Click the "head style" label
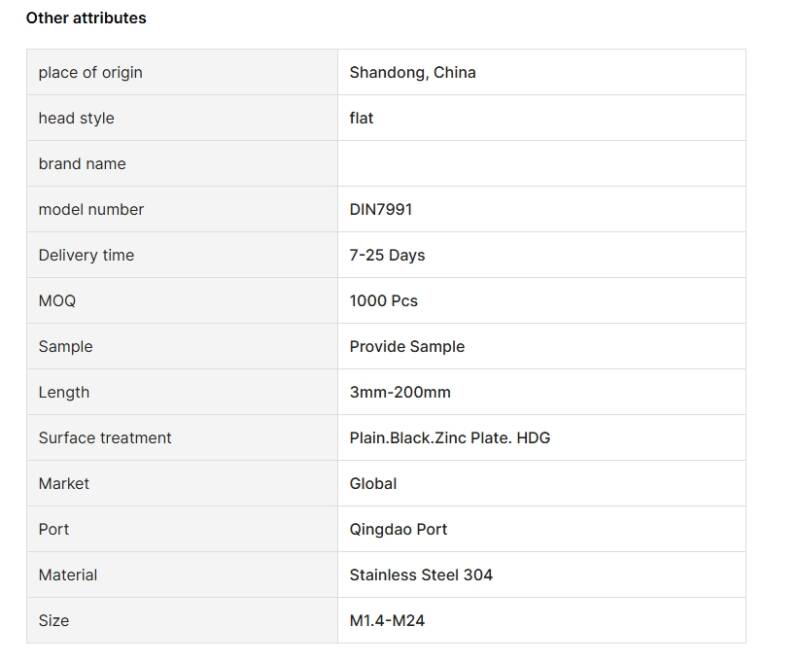The image size is (799, 662). pyautogui.click(x=76, y=118)
